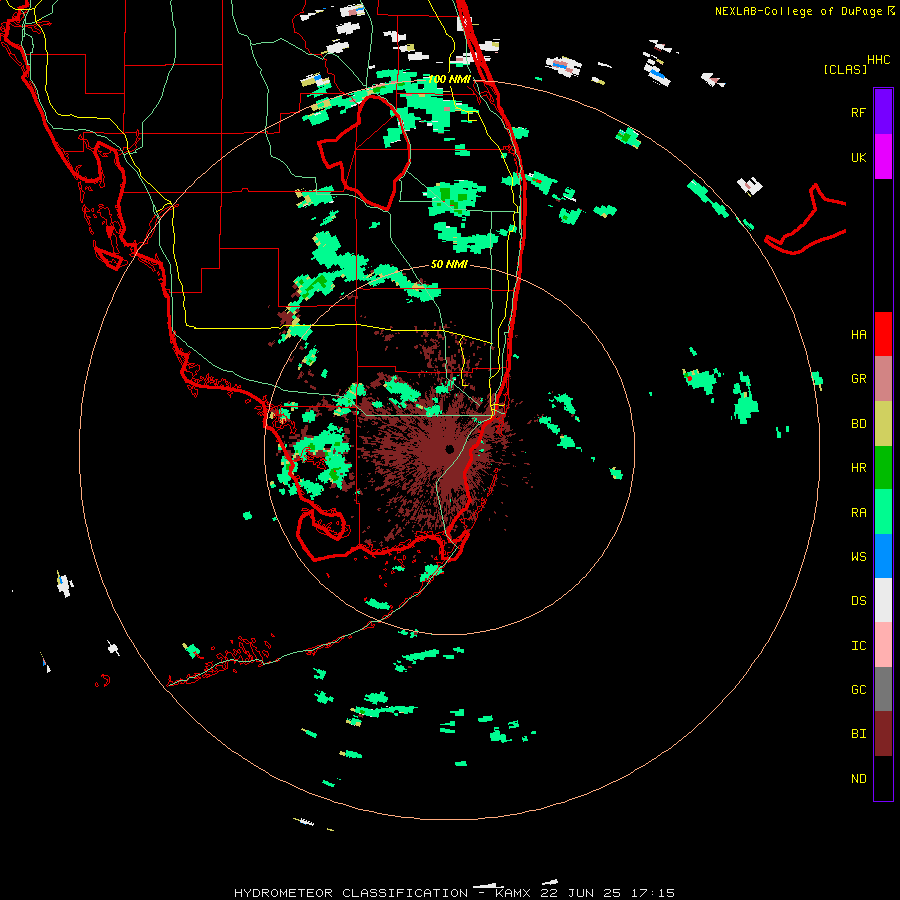Select the GR legend color block
The width and height of the screenshot is (900, 900).
click(x=883, y=379)
